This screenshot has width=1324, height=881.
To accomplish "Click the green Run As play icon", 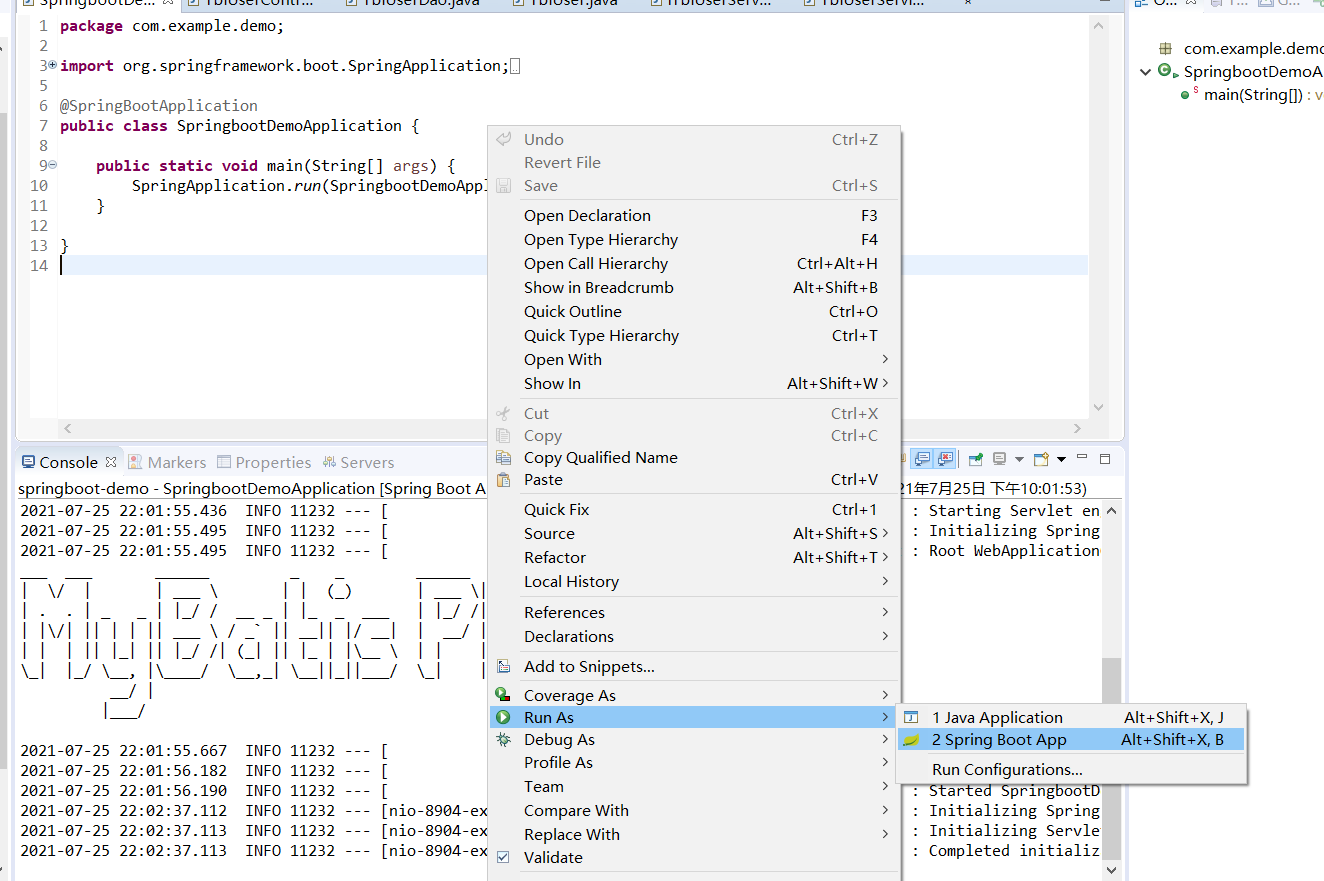I will pos(504,718).
